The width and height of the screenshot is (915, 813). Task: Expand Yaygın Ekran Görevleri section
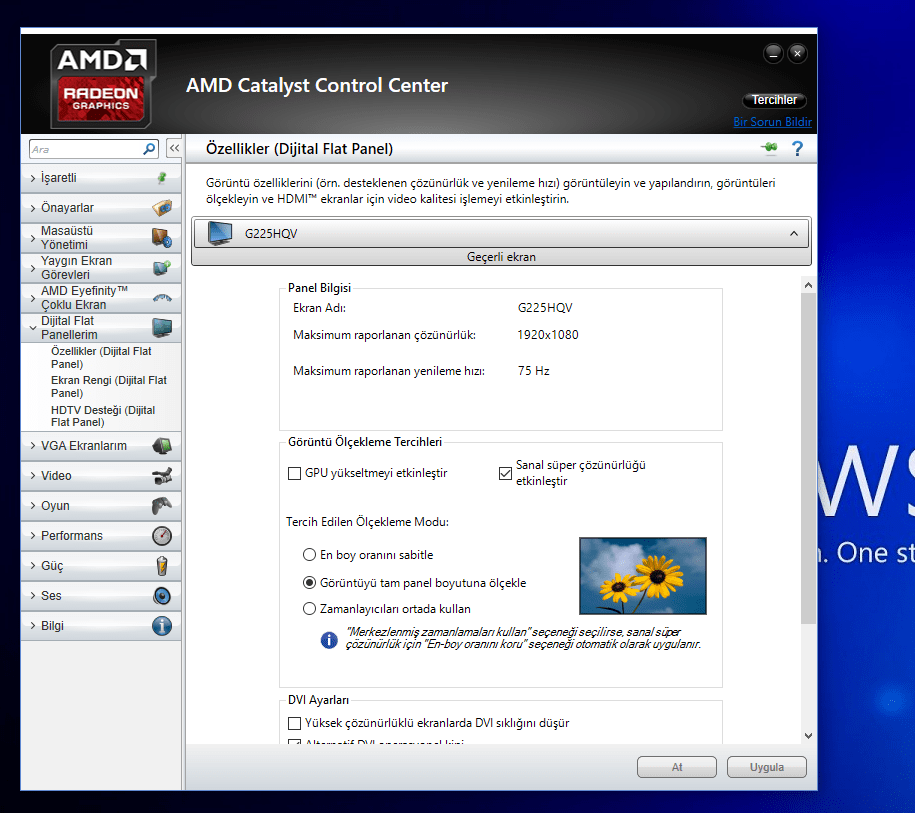(x=33, y=268)
